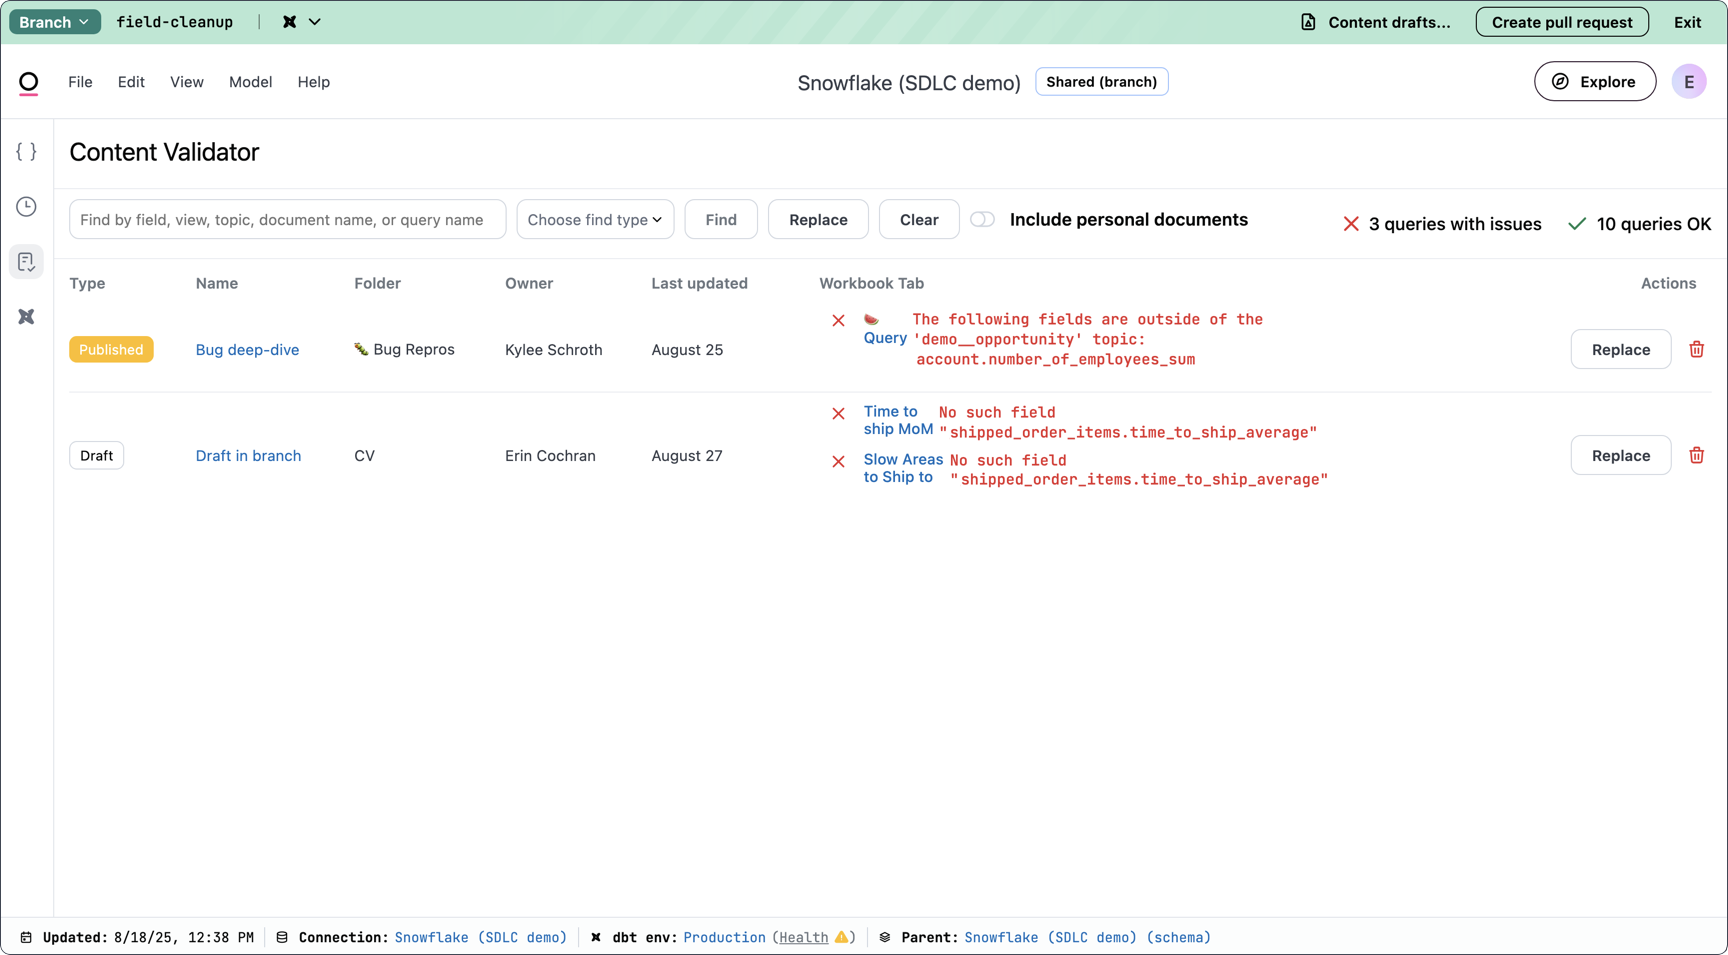Click the Published status pill on Bug deep-dive
This screenshot has width=1728, height=955.
pyautogui.click(x=111, y=349)
